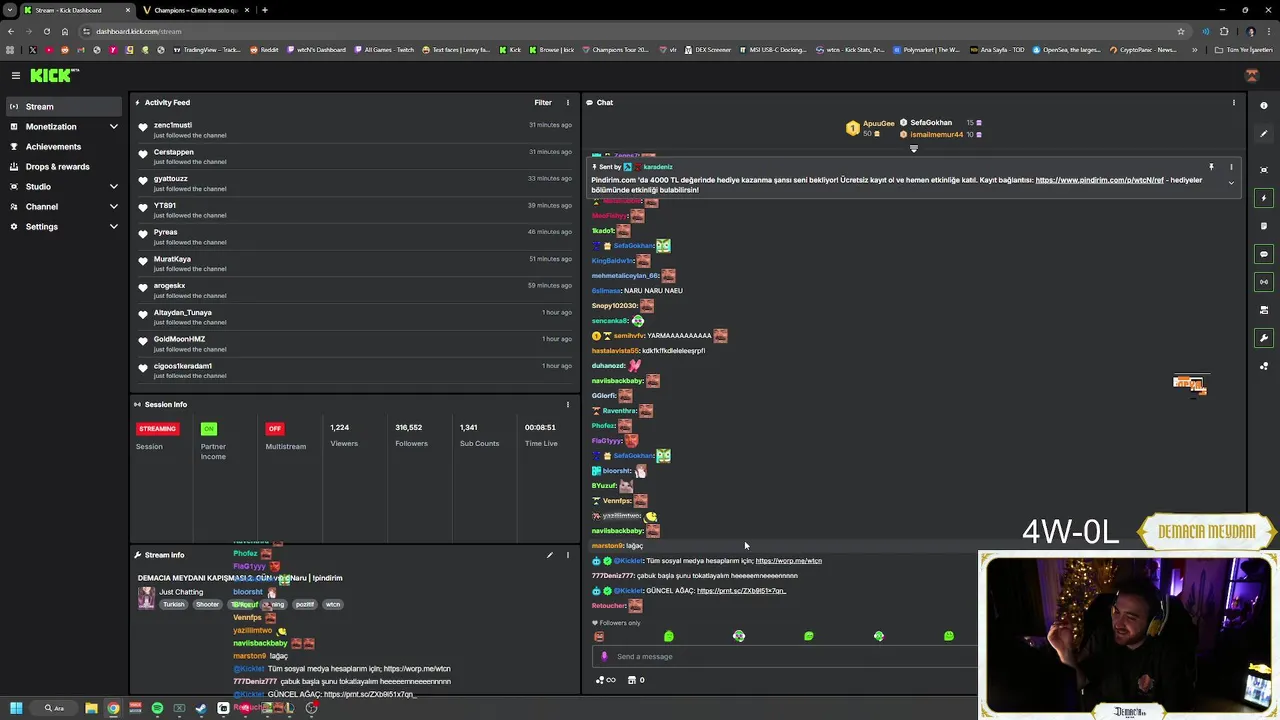1280x720 pixels.
Task: Switch to the Champions browser tab
Action: coord(196,10)
